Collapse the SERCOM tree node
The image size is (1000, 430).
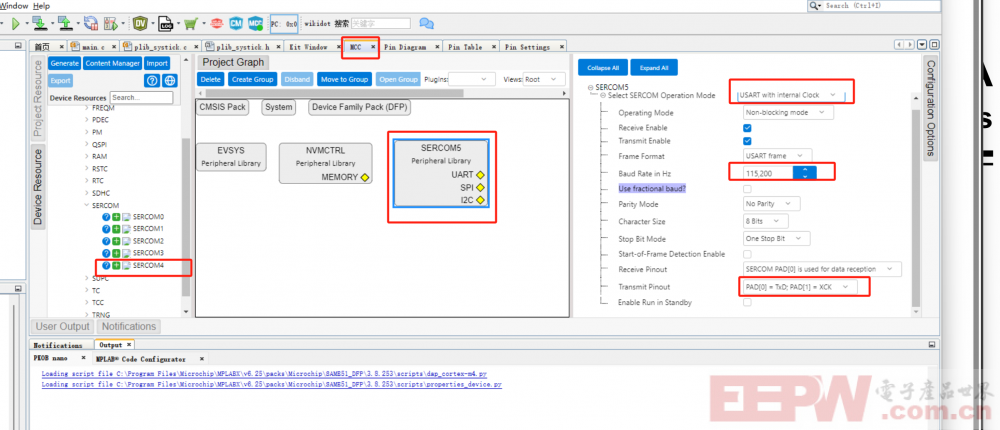[x=87, y=205]
